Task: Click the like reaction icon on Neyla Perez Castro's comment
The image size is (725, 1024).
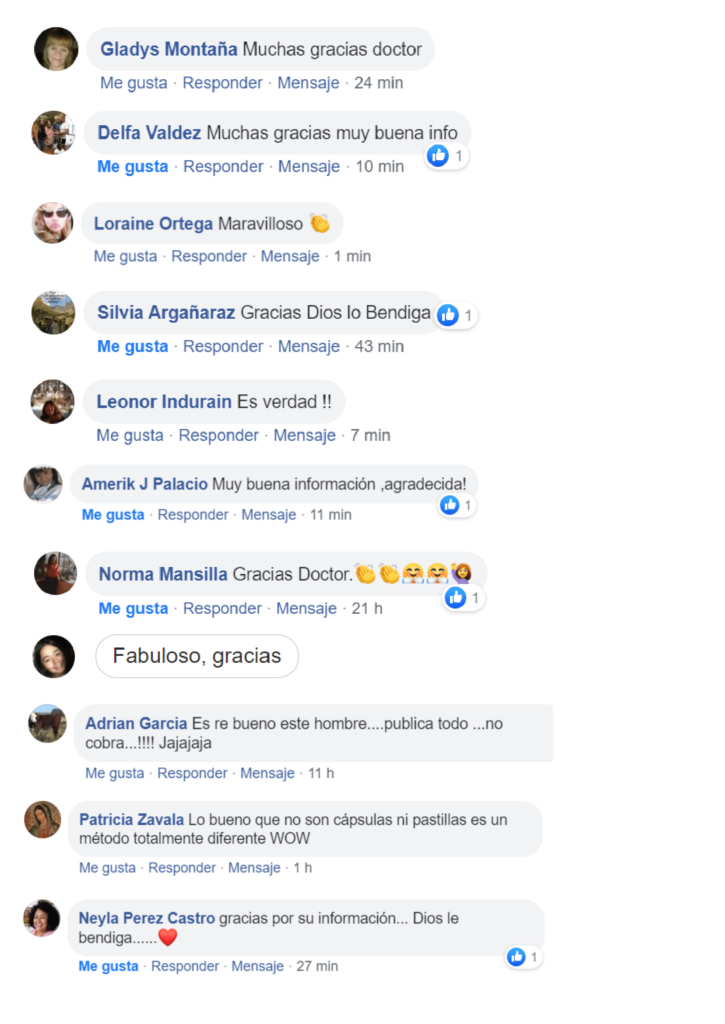Action: (x=516, y=957)
